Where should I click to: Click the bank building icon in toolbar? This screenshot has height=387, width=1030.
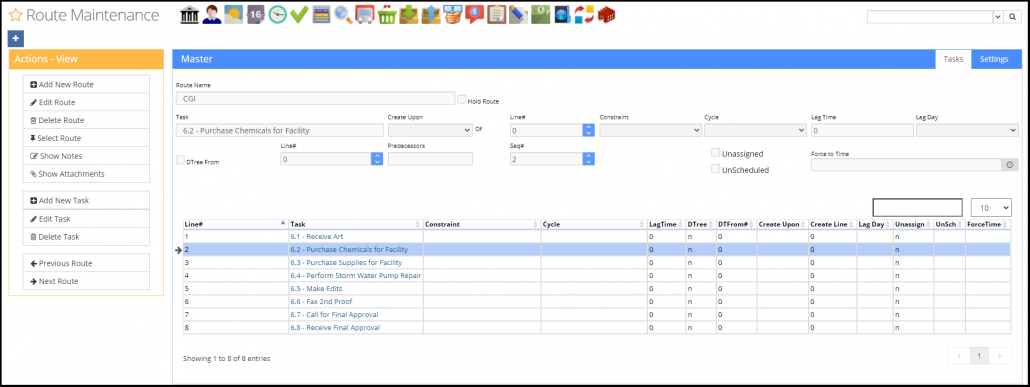(190, 14)
